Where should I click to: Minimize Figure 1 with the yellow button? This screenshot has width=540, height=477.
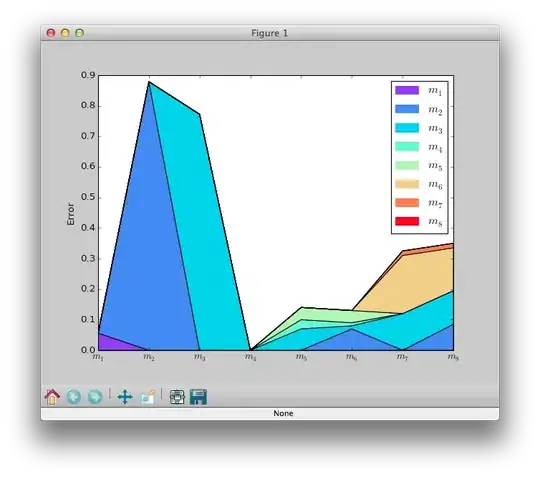(x=65, y=33)
